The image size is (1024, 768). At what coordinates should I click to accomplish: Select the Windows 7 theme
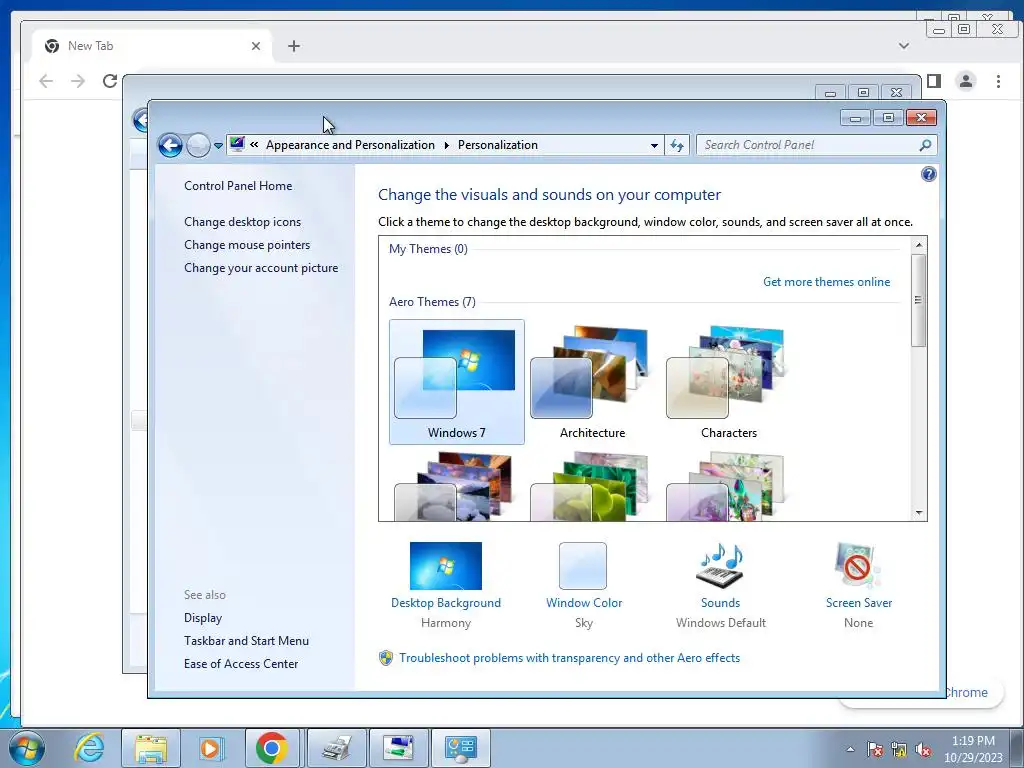456,382
